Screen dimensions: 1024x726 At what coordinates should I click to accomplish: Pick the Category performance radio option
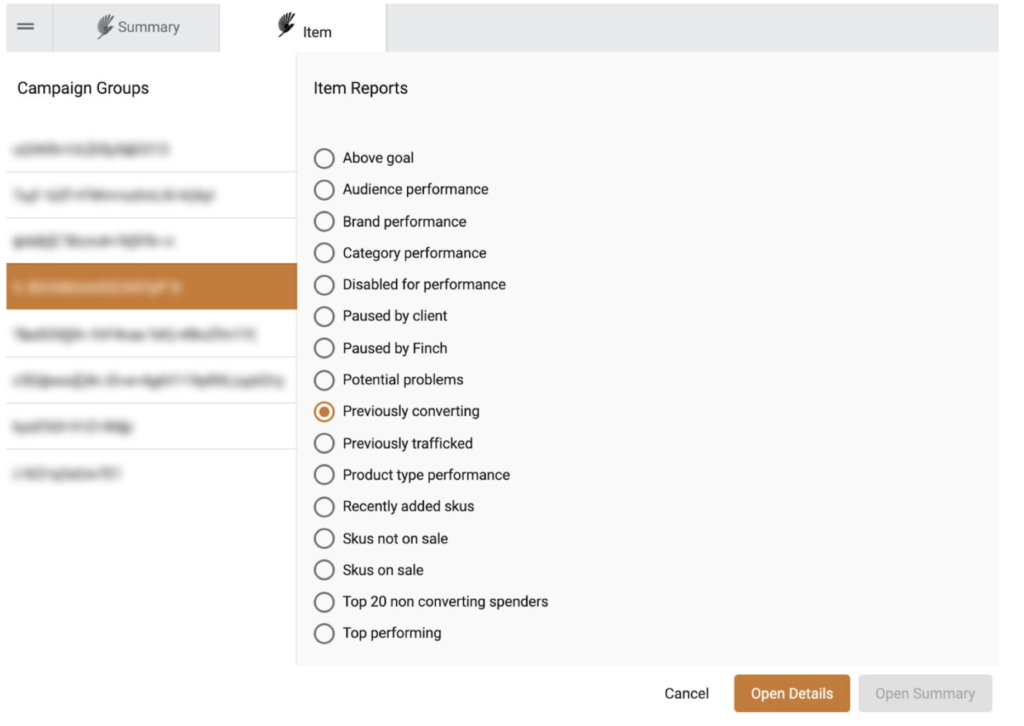coord(324,253)
